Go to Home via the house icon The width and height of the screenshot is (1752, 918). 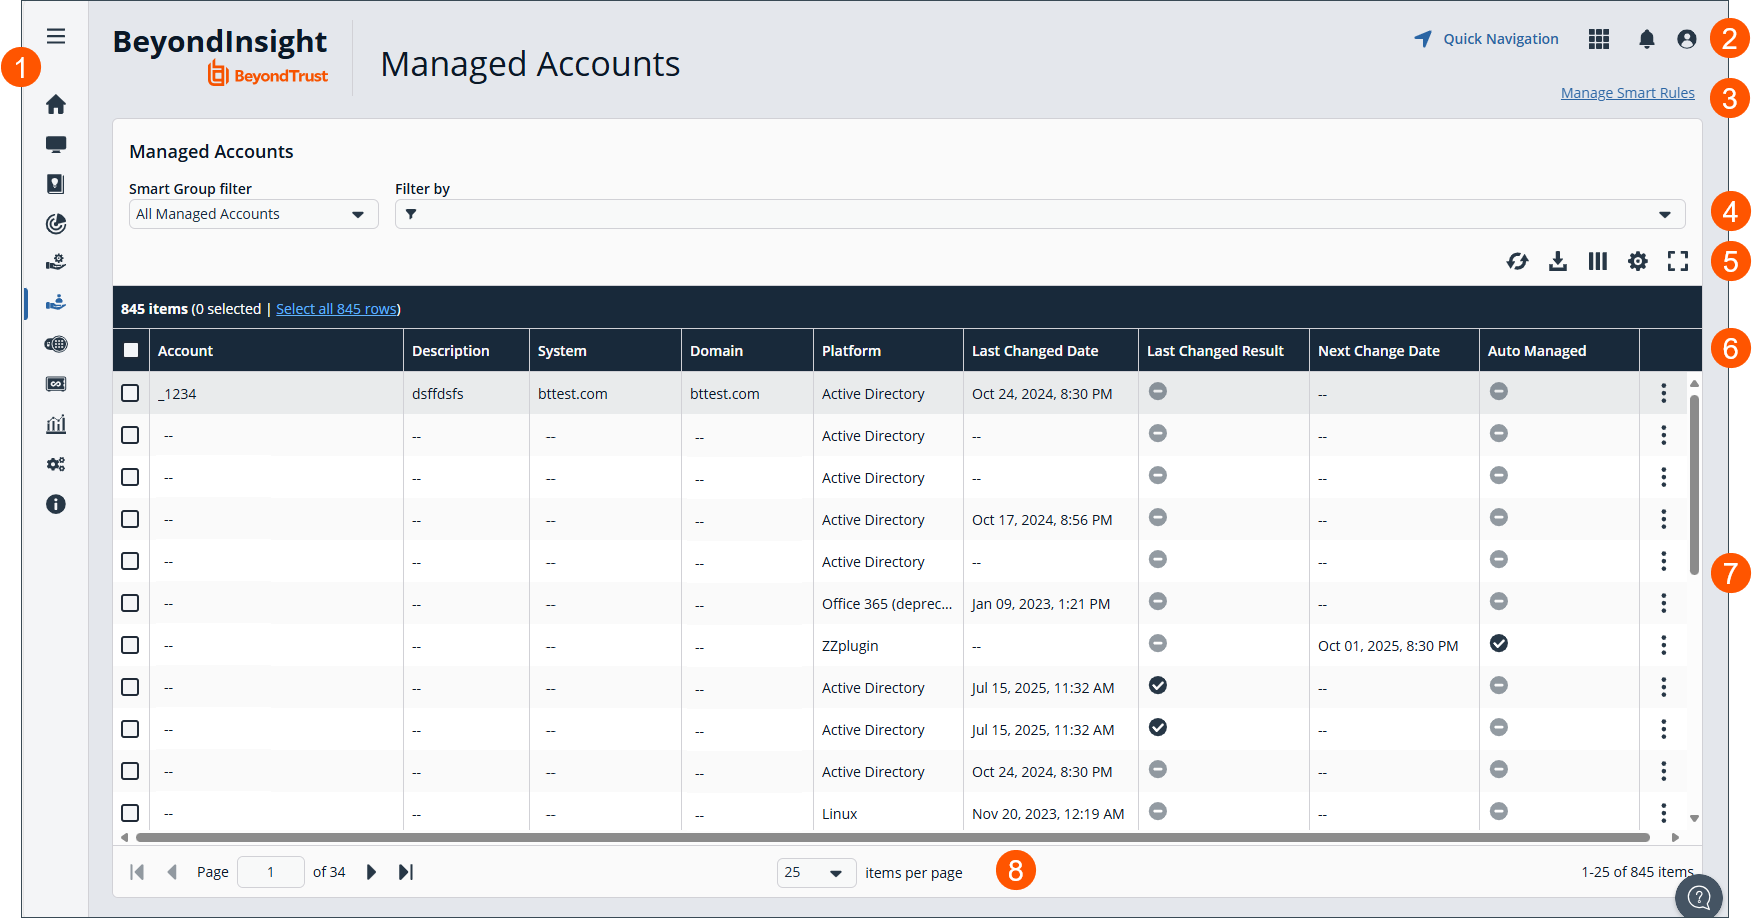(x=56, y=104)
